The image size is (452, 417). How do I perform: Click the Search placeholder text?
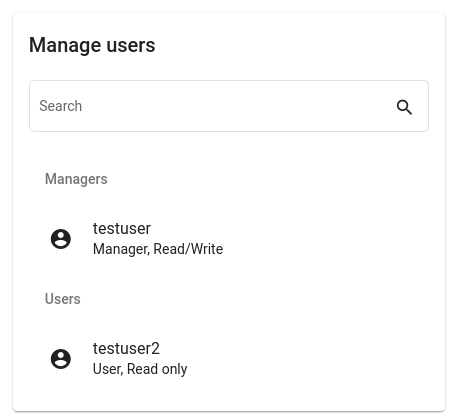[x=60, y=106]
